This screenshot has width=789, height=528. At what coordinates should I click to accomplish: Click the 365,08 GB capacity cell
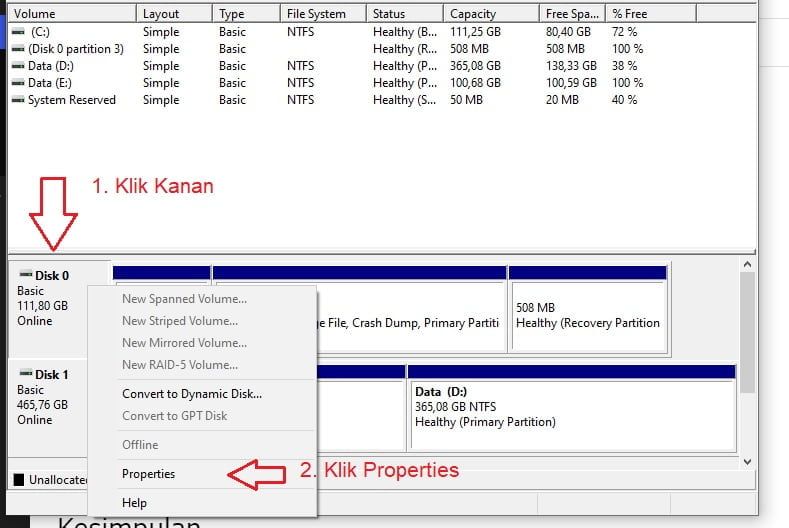coord(476,66)
